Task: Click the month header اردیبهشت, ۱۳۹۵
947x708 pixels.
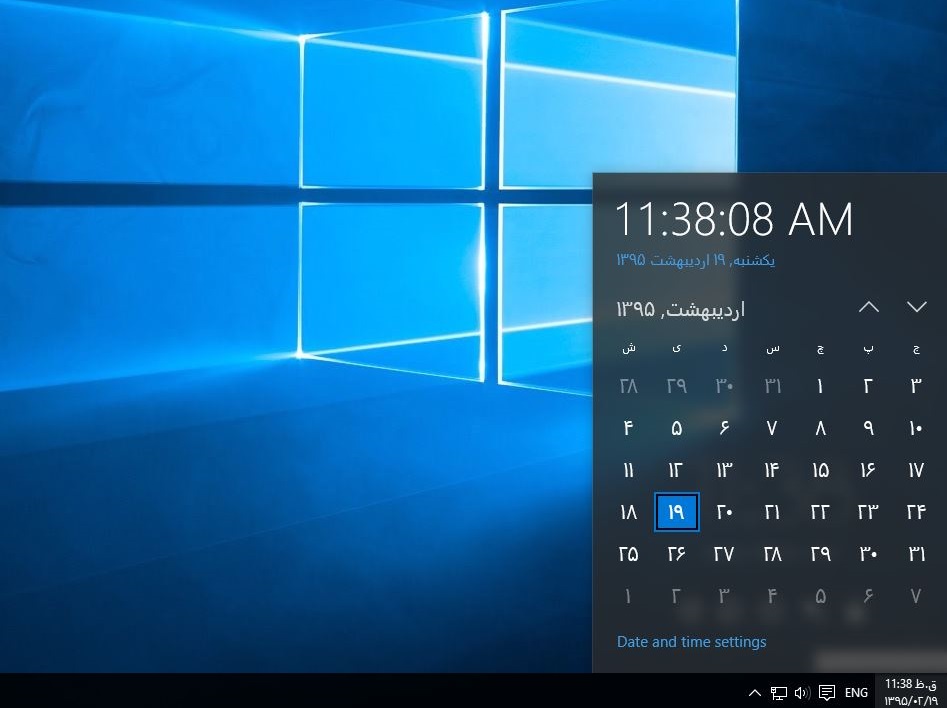Action: 681,309
